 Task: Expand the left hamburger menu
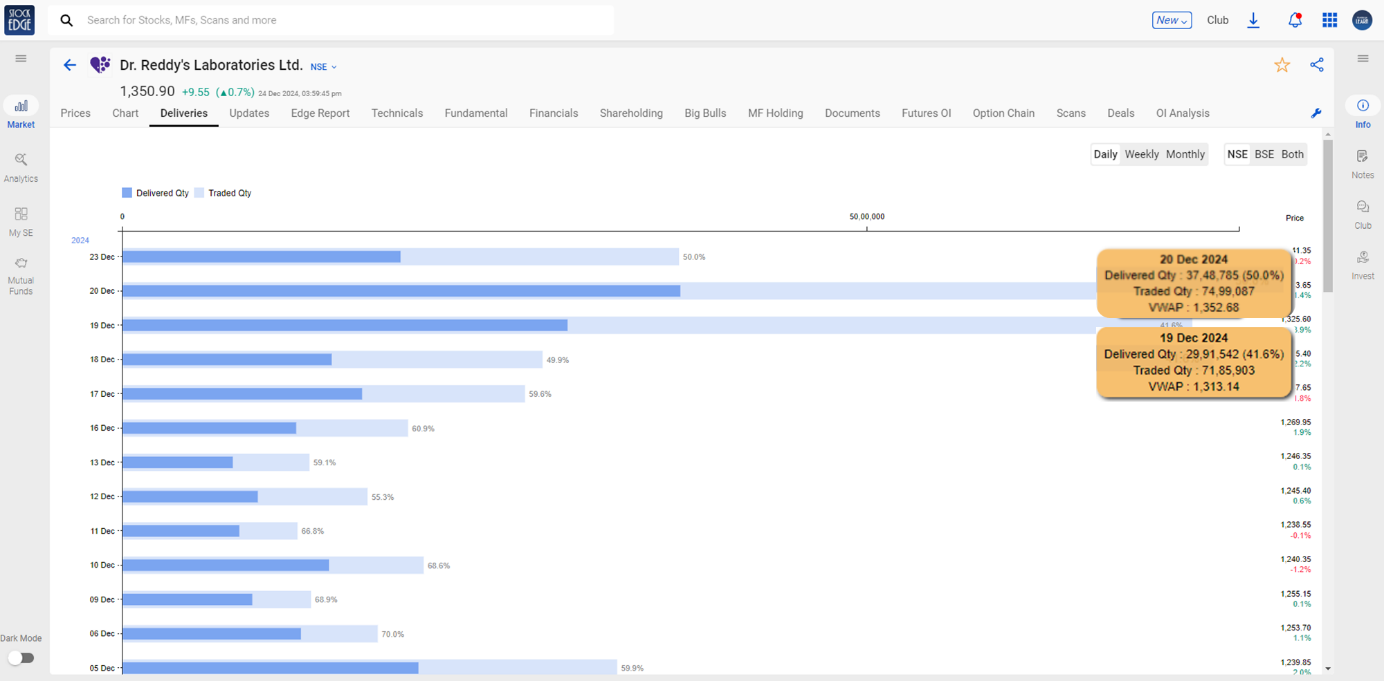[21, 59]
